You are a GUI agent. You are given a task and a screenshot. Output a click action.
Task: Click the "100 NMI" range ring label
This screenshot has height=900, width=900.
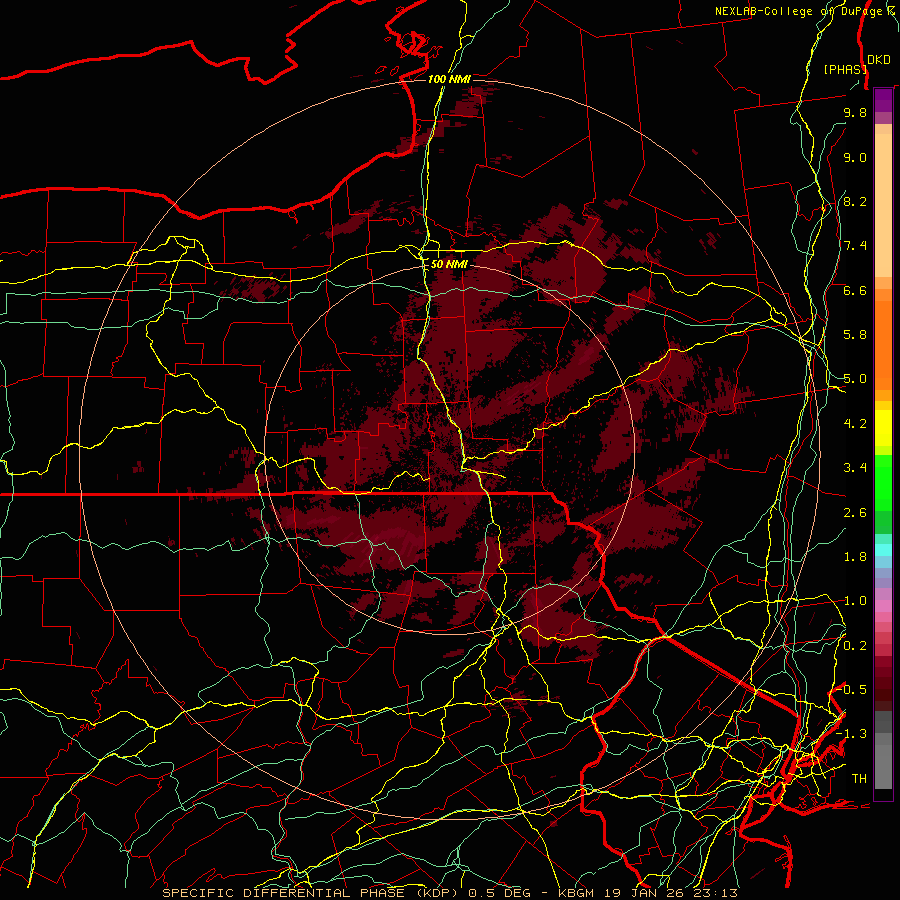point(449,79)
